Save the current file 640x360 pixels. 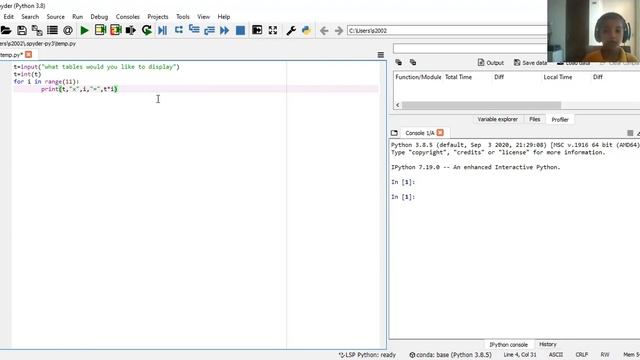coord(22,30)
